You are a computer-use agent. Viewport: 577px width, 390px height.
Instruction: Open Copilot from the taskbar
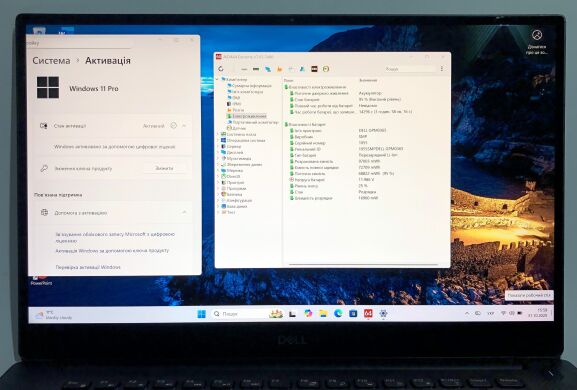pyautogui.click(x=308, y=313)
